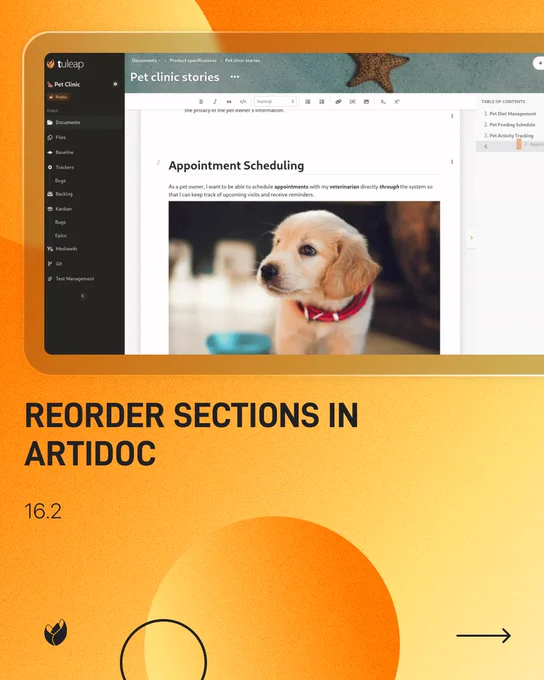Collapse table of contents panel arrow
544x680 pixels.
[x=471, y=238]
